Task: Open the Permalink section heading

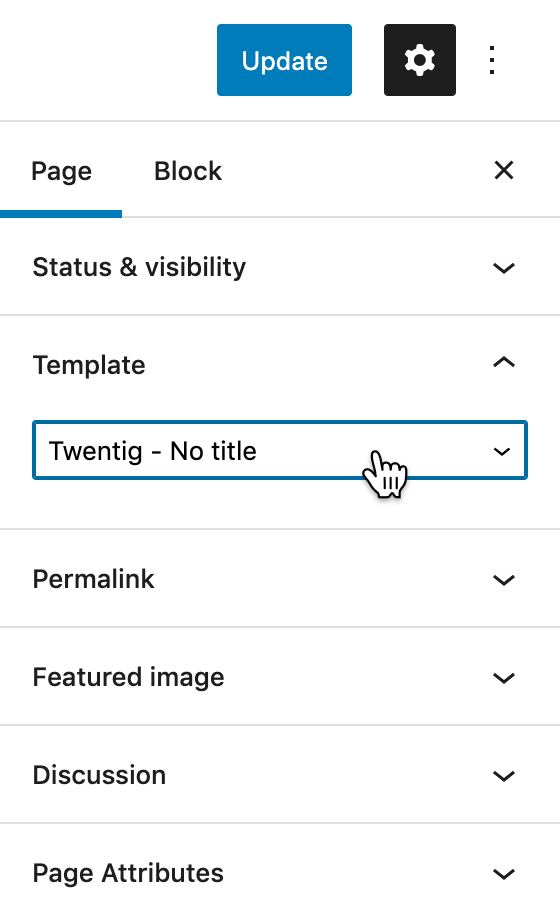Action: coord(93,579)
